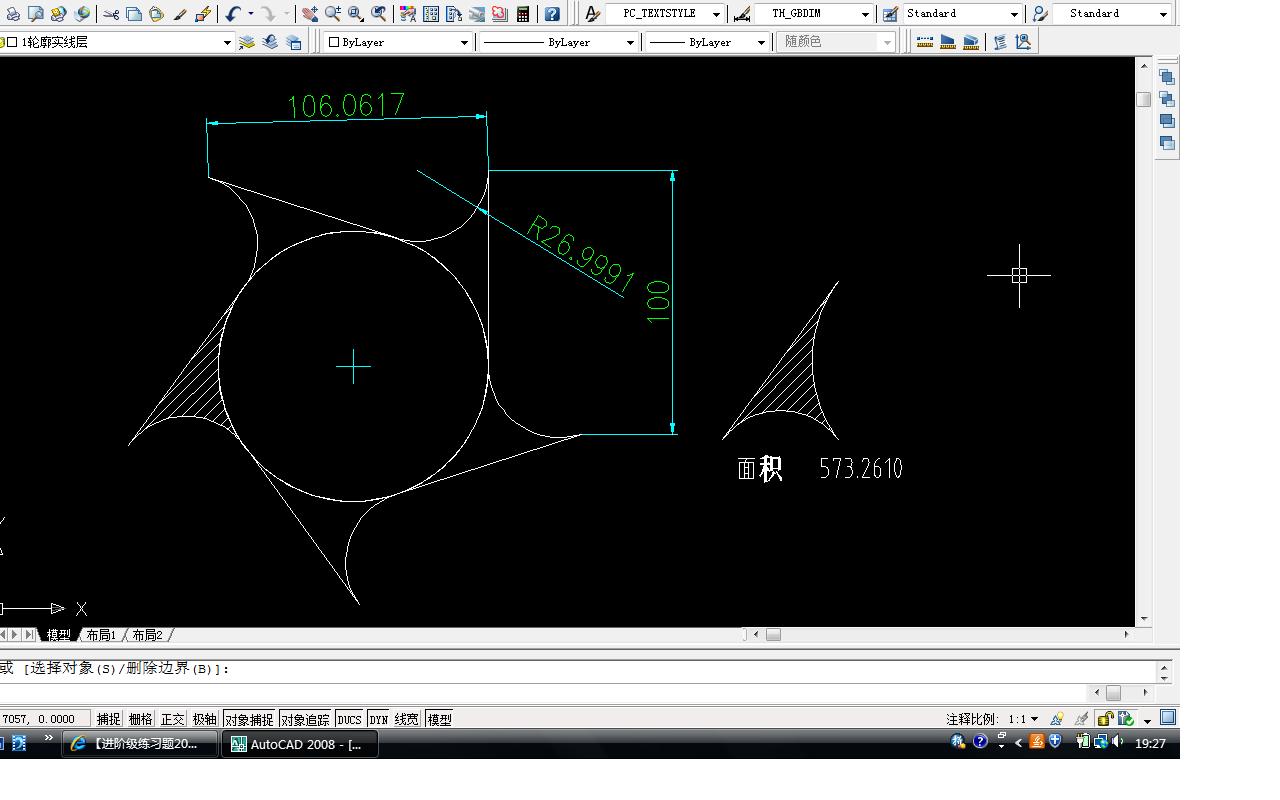Viewport: 1280px width, 800px height.
Task: Open the TH_GBDIM dimension style dropdown
Action: click(814, 14)
